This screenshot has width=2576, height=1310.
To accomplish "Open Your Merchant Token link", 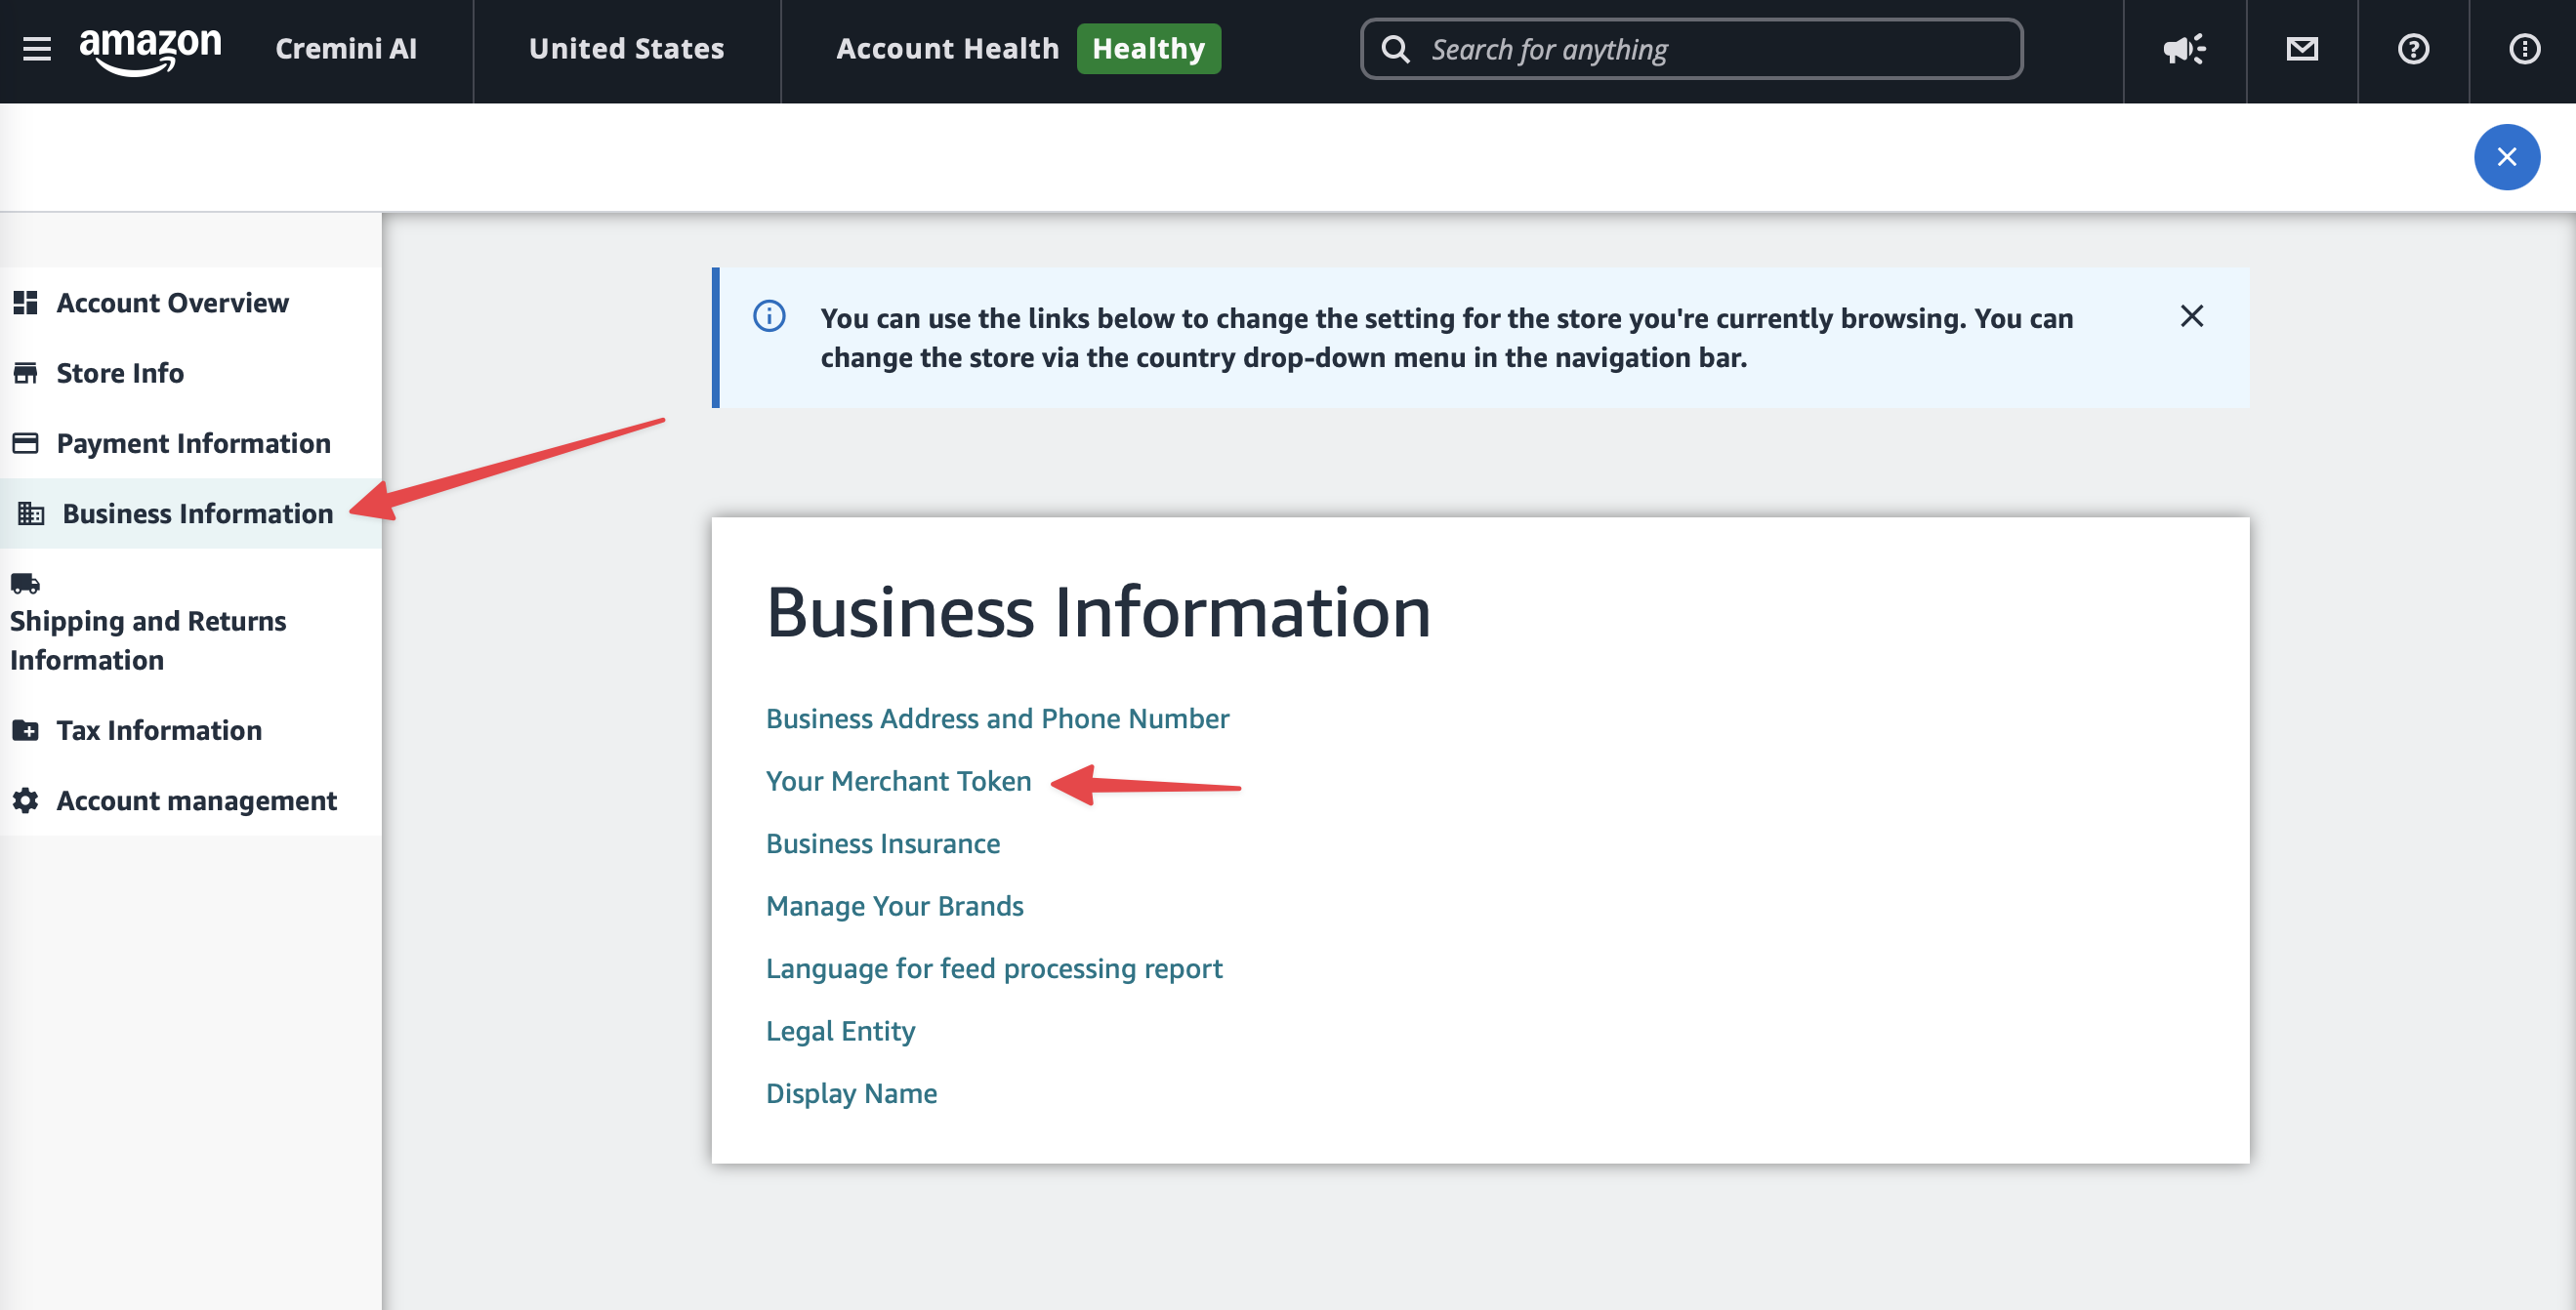I will pos(898,781).
